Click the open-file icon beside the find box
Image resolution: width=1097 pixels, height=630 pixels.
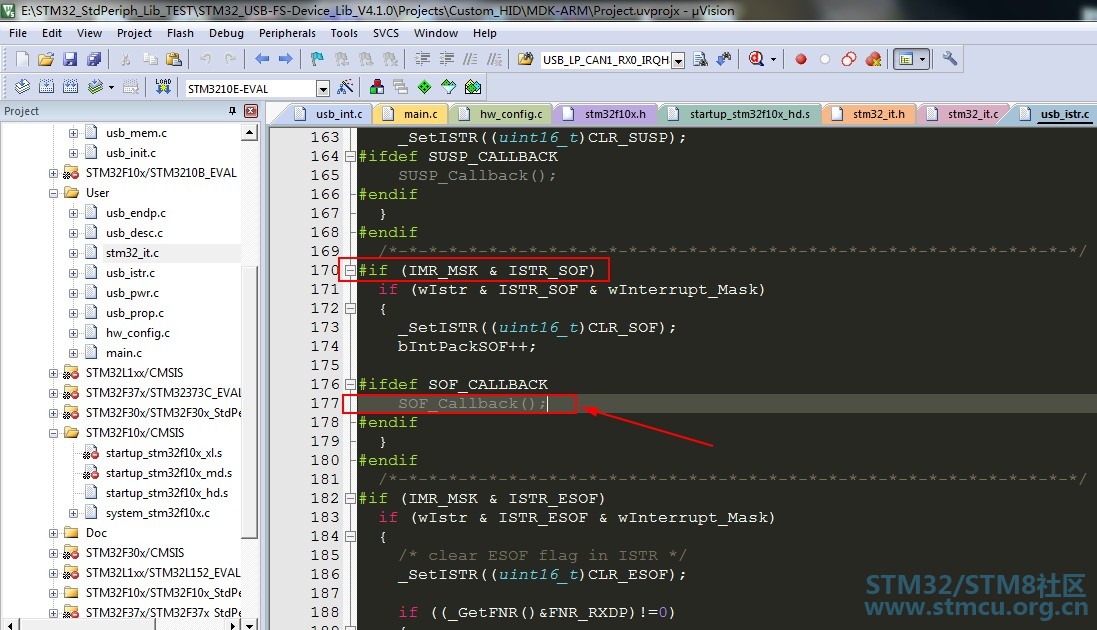(x=525, y=60)
